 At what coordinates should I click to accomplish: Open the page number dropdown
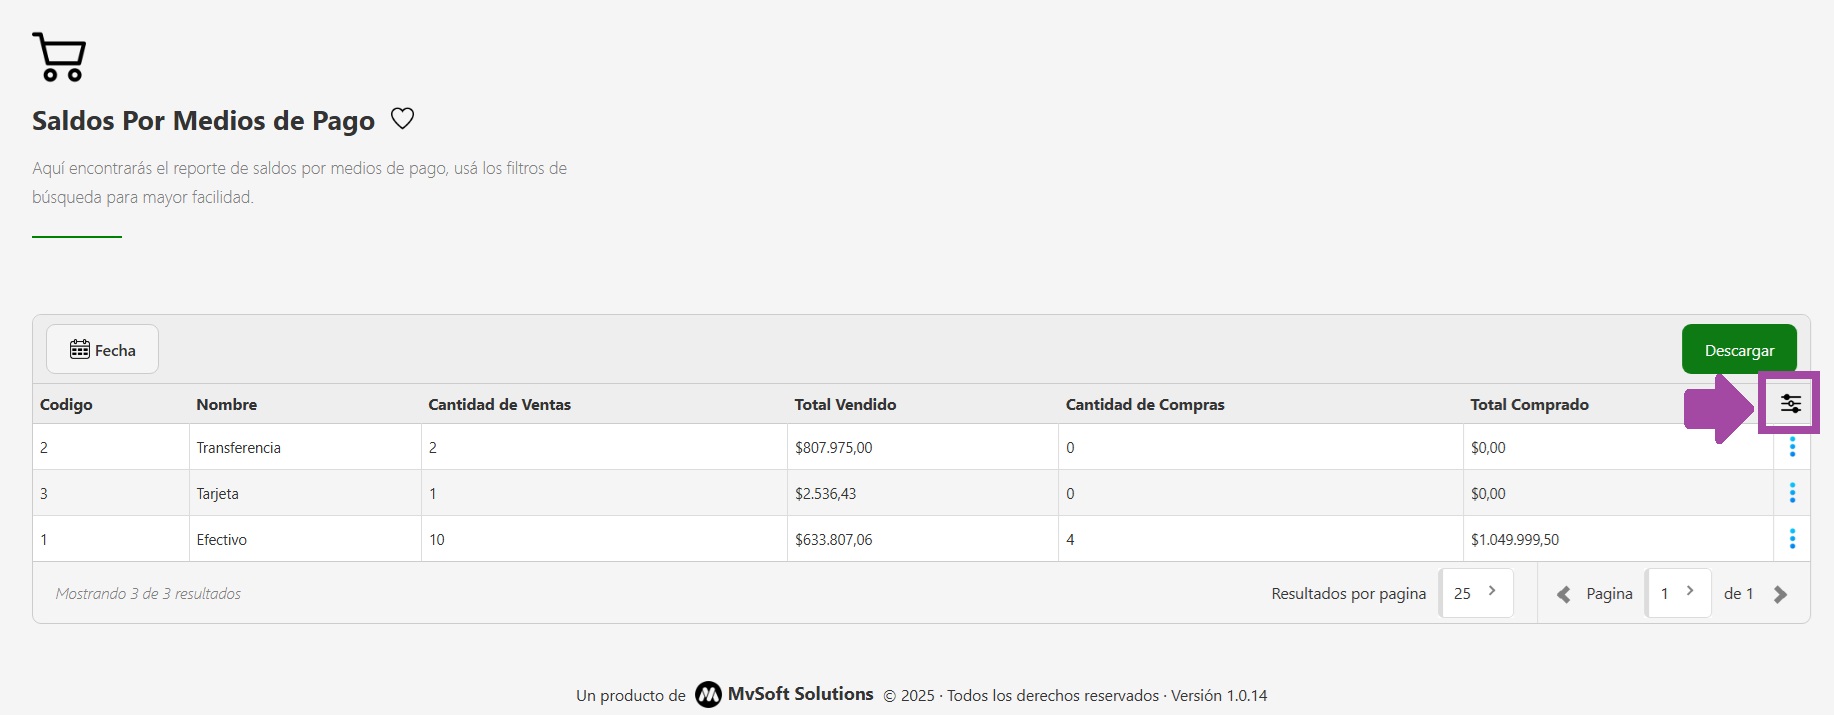[1678, 593]
